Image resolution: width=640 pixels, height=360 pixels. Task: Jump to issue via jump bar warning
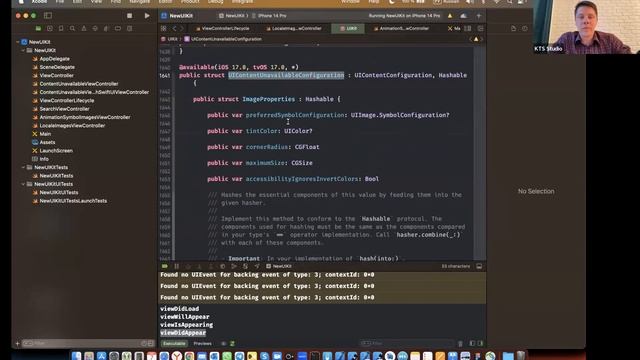pos(476,39)
